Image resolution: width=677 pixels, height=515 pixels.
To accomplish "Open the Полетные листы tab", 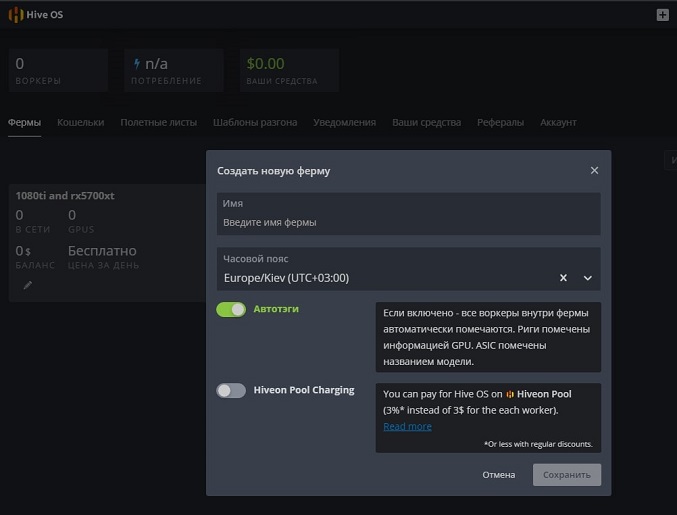I will pos(158,123).
